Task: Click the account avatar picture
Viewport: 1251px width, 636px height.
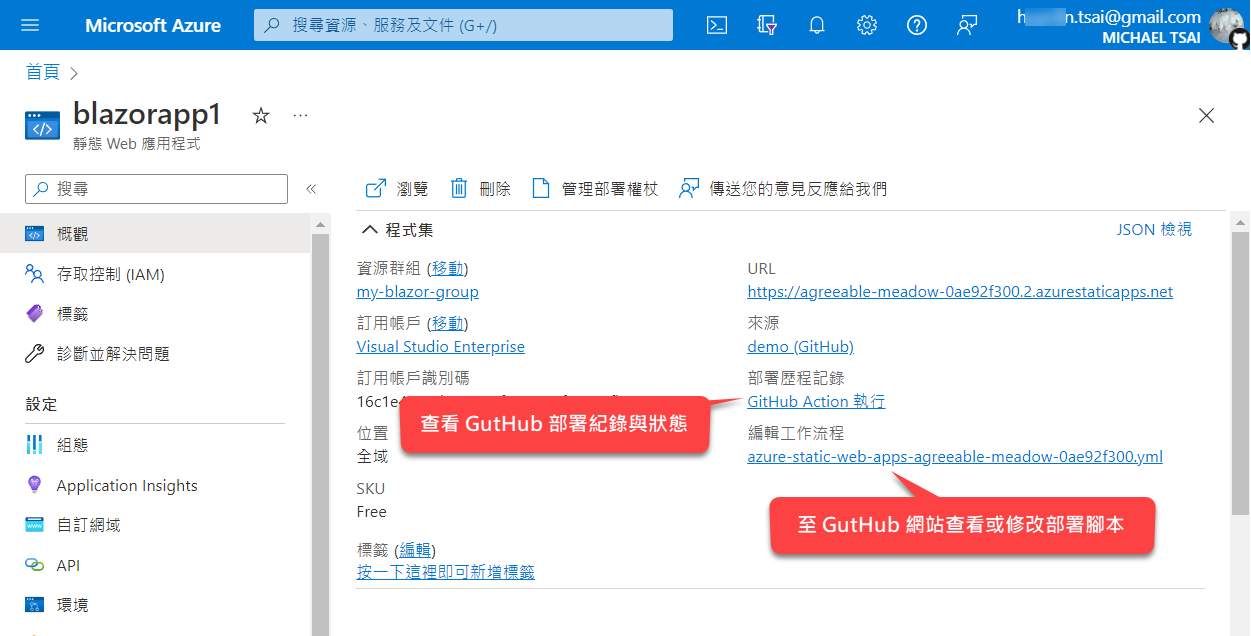Action: click(x=1228, y=27)
